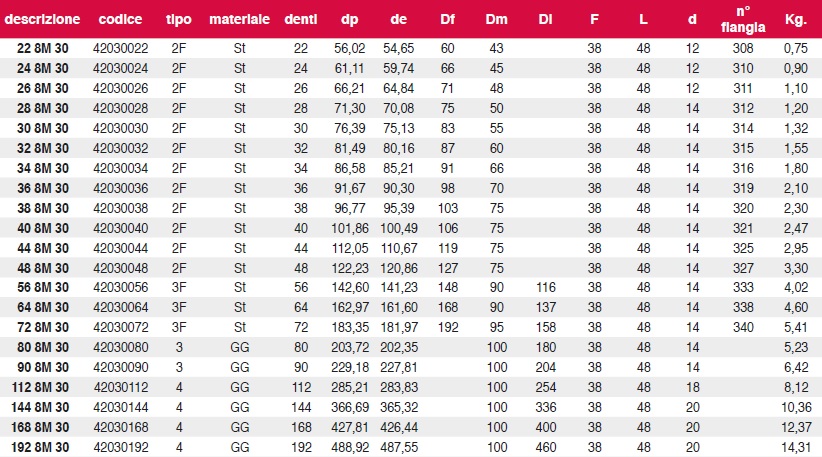Select the 112 8M 30 row description

click(40, 387)
